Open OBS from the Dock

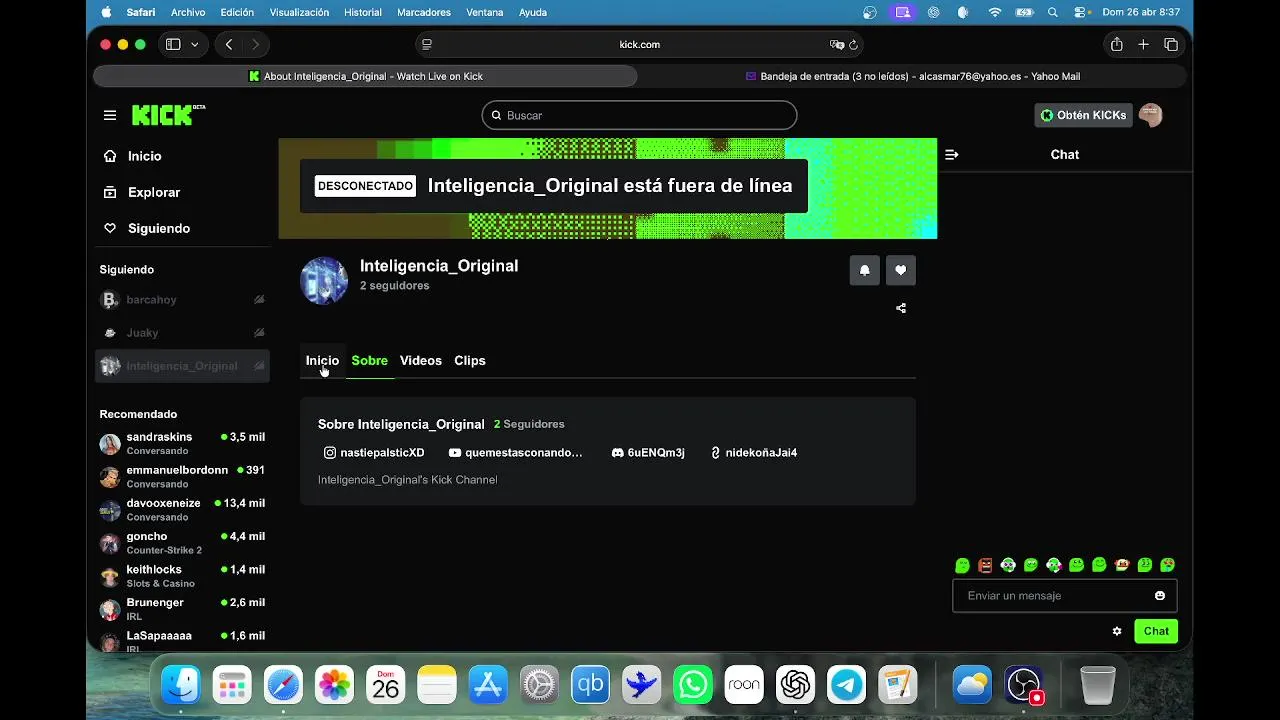[1024, 685]
